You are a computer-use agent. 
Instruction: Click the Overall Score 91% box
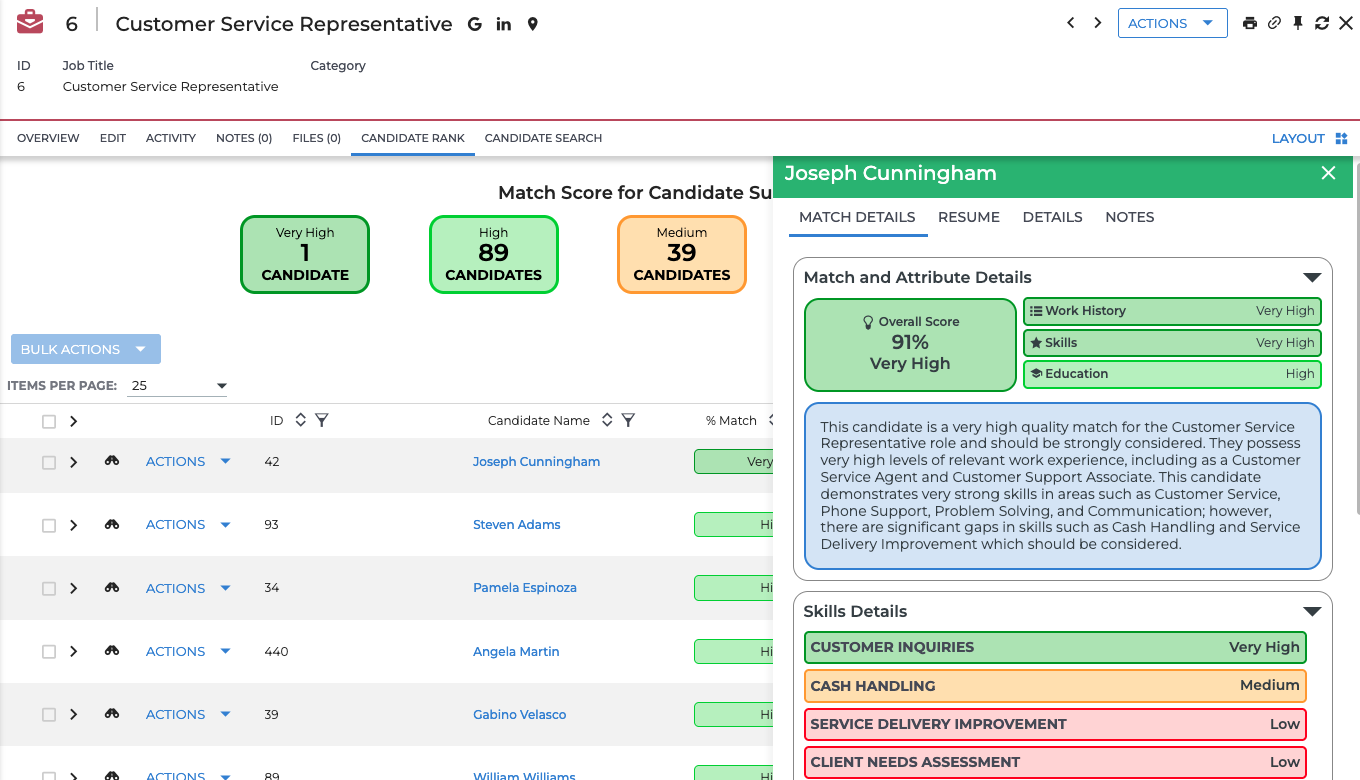[x=910, y=344]
